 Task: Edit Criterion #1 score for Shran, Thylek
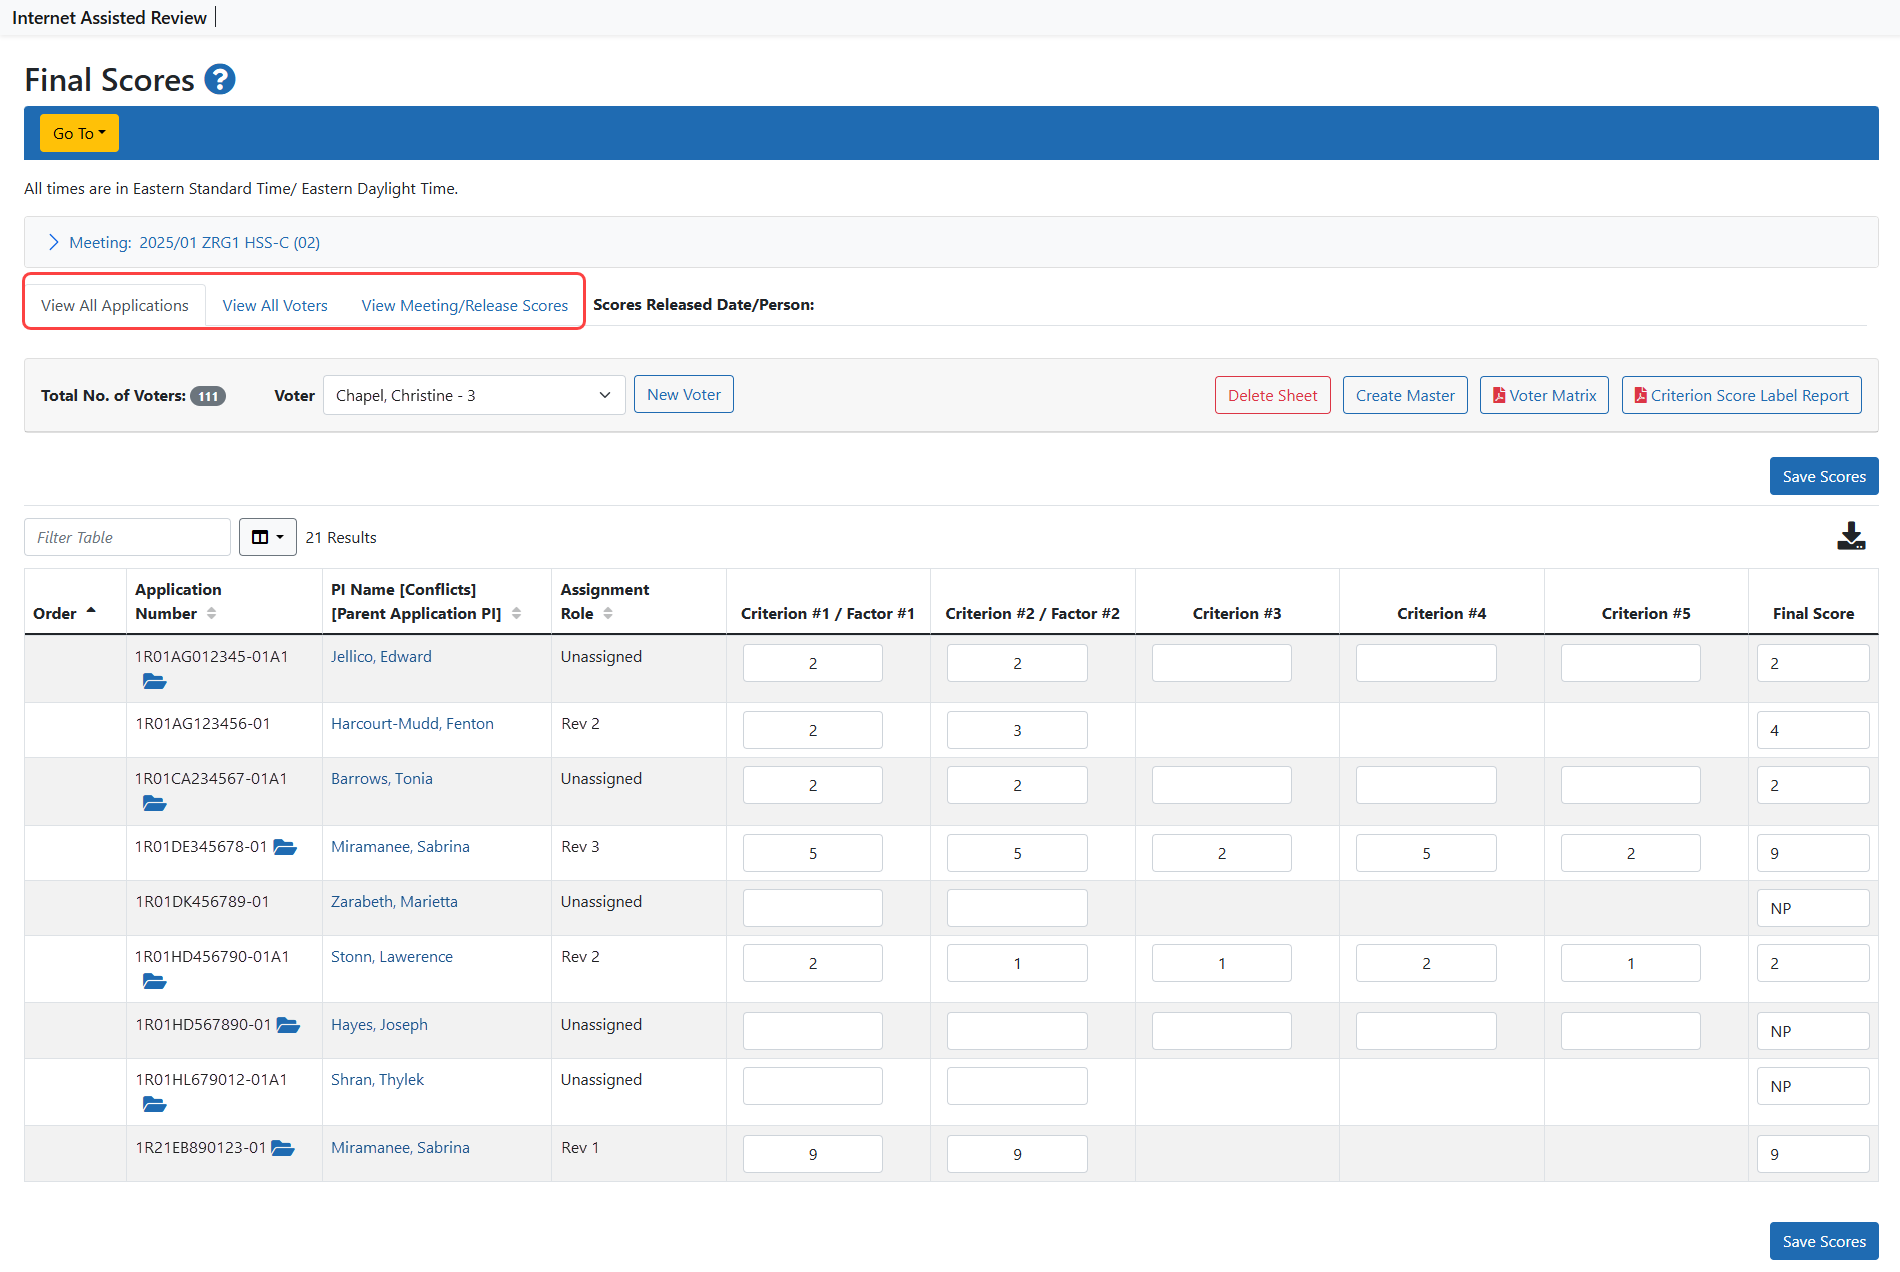(x=812, y=1086)
